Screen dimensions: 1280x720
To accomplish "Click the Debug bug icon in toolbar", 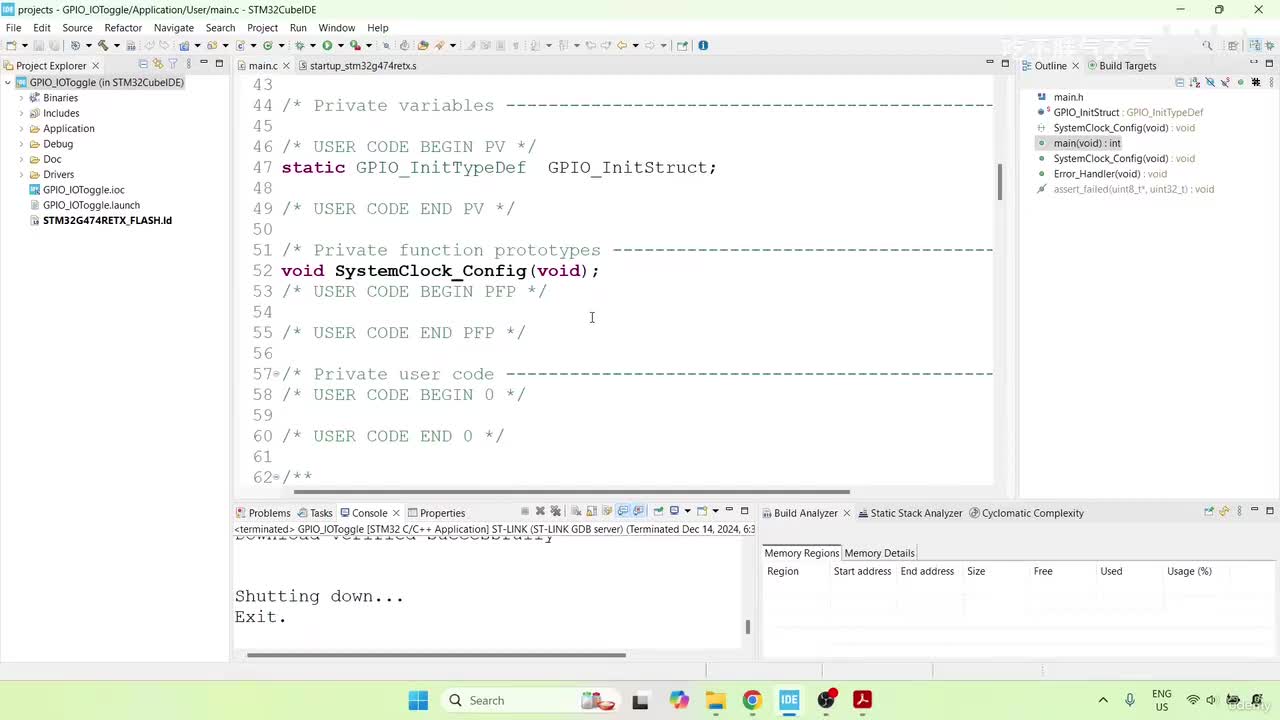I will (x=299, y=45).
